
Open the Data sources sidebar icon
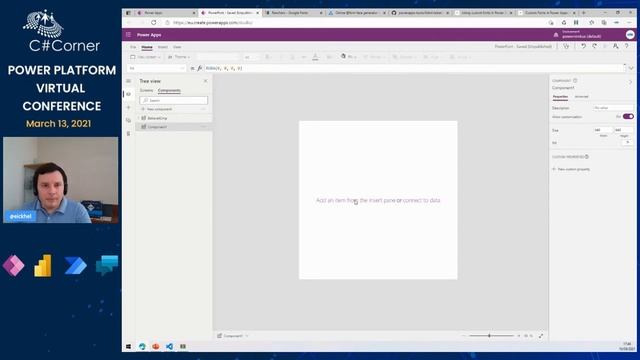click(x=129, y=120)
